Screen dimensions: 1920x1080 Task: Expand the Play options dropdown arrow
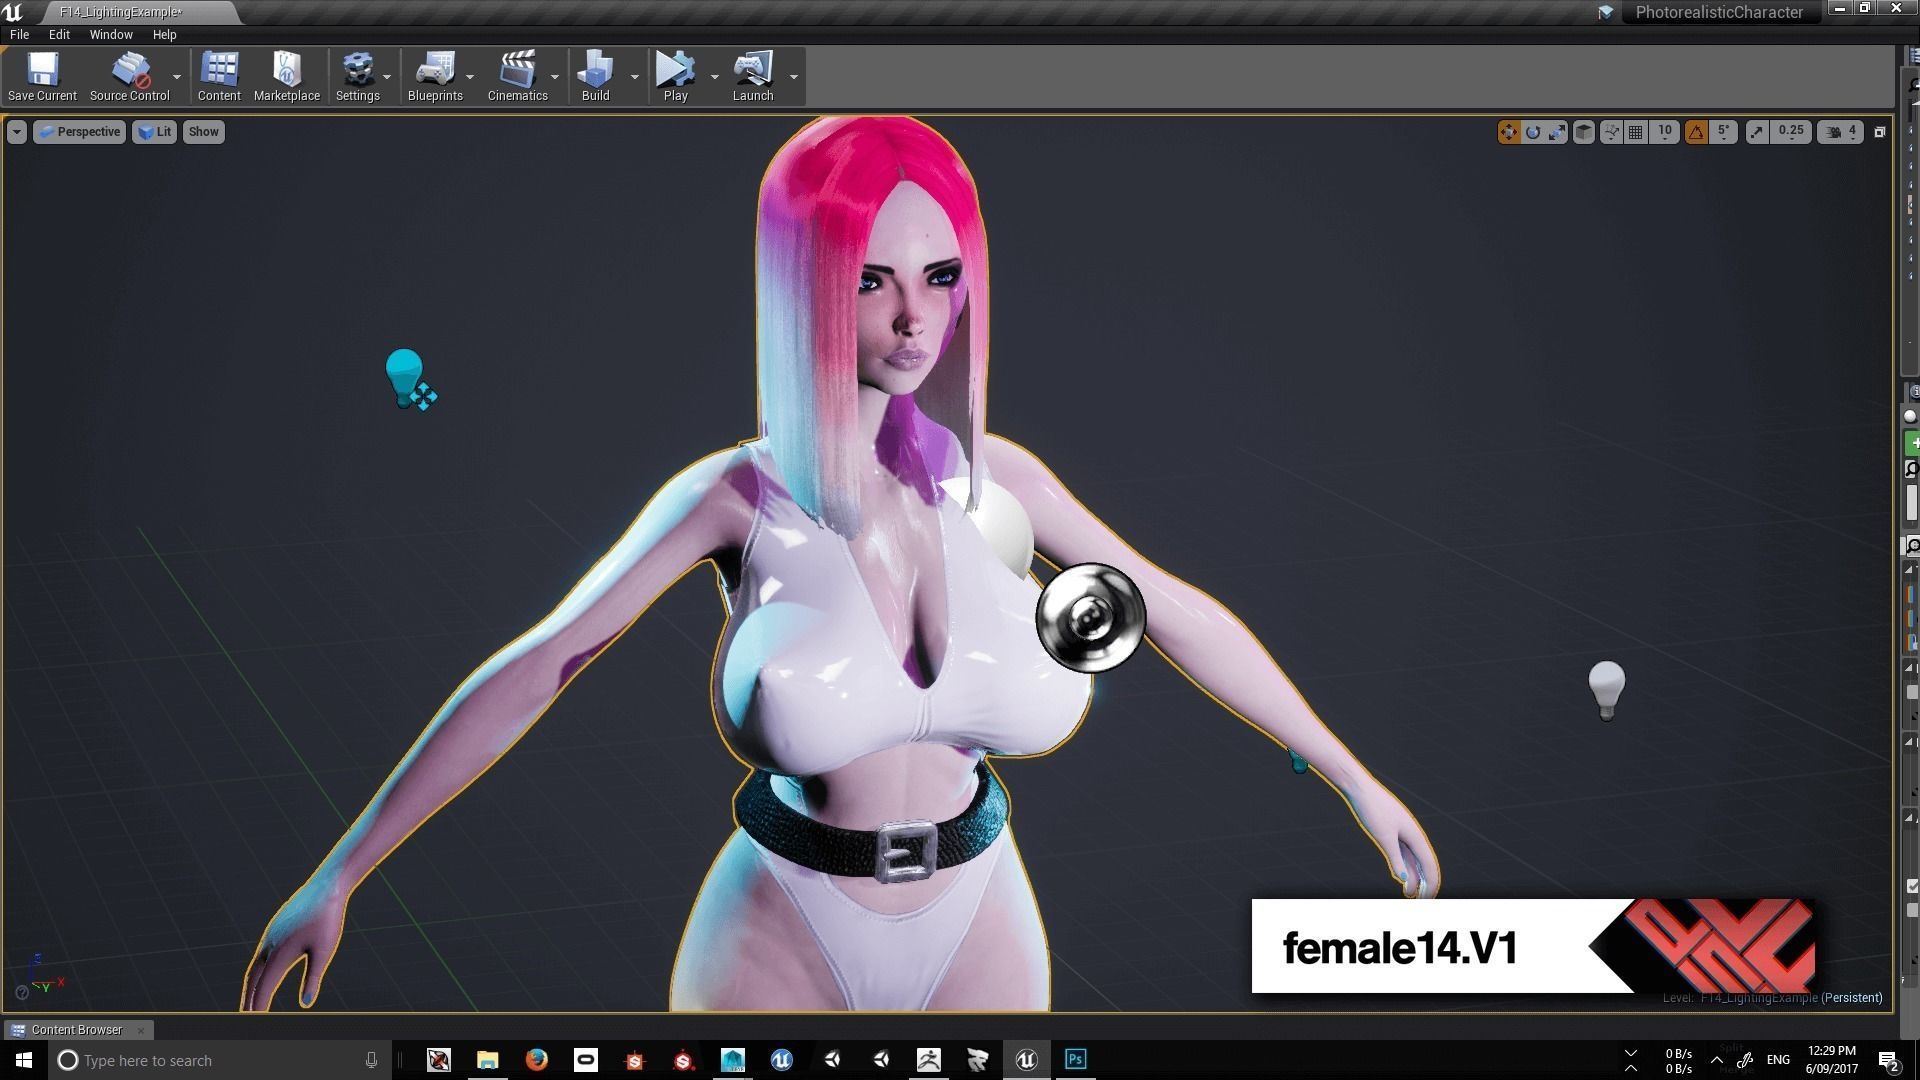click(714, 77)
